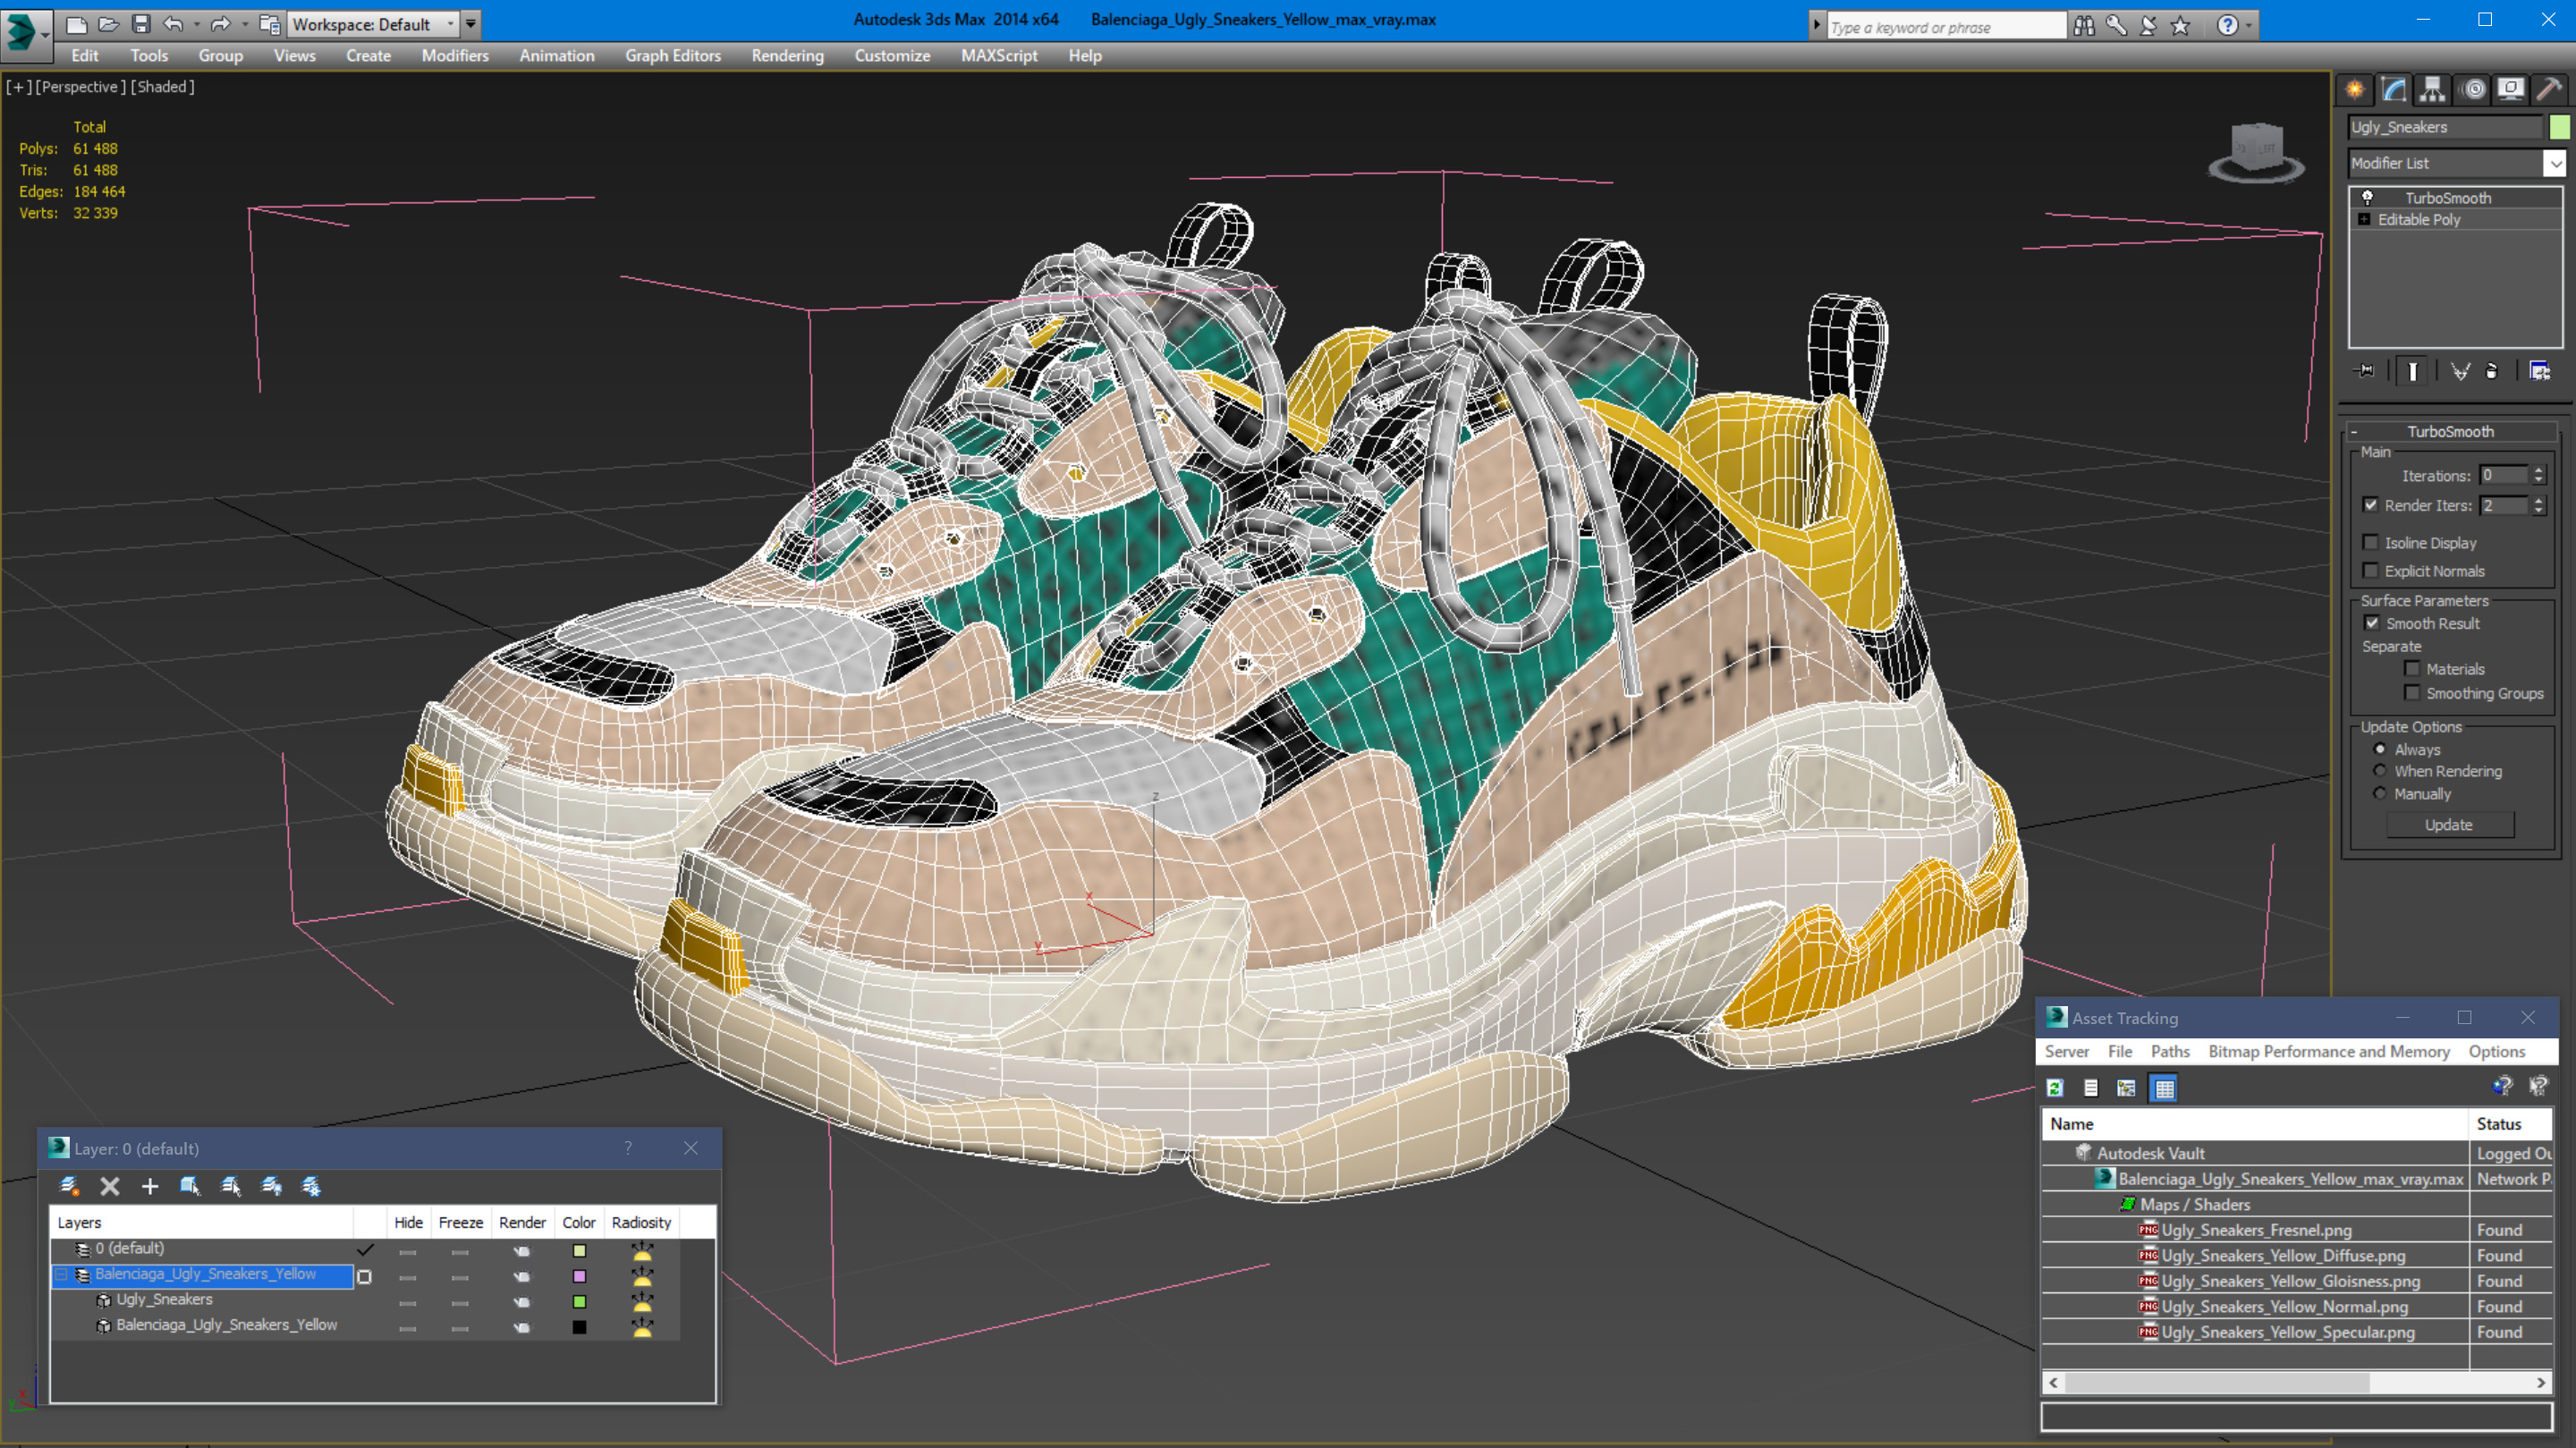Screen dimensions: 2576x1448
Task: Click the favorites star icon
Action: pyautogui.click(x=2180, y=26)
